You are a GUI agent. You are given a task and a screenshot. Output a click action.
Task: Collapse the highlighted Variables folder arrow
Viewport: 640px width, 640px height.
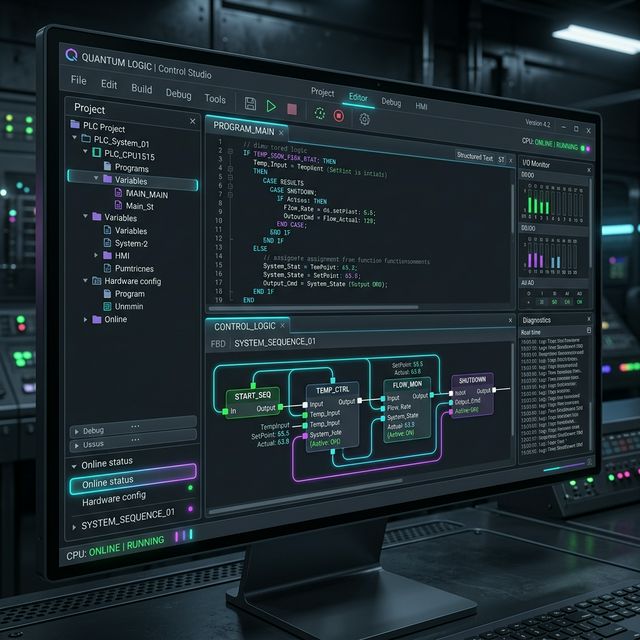pyautogui.click(x=96, y=178)
